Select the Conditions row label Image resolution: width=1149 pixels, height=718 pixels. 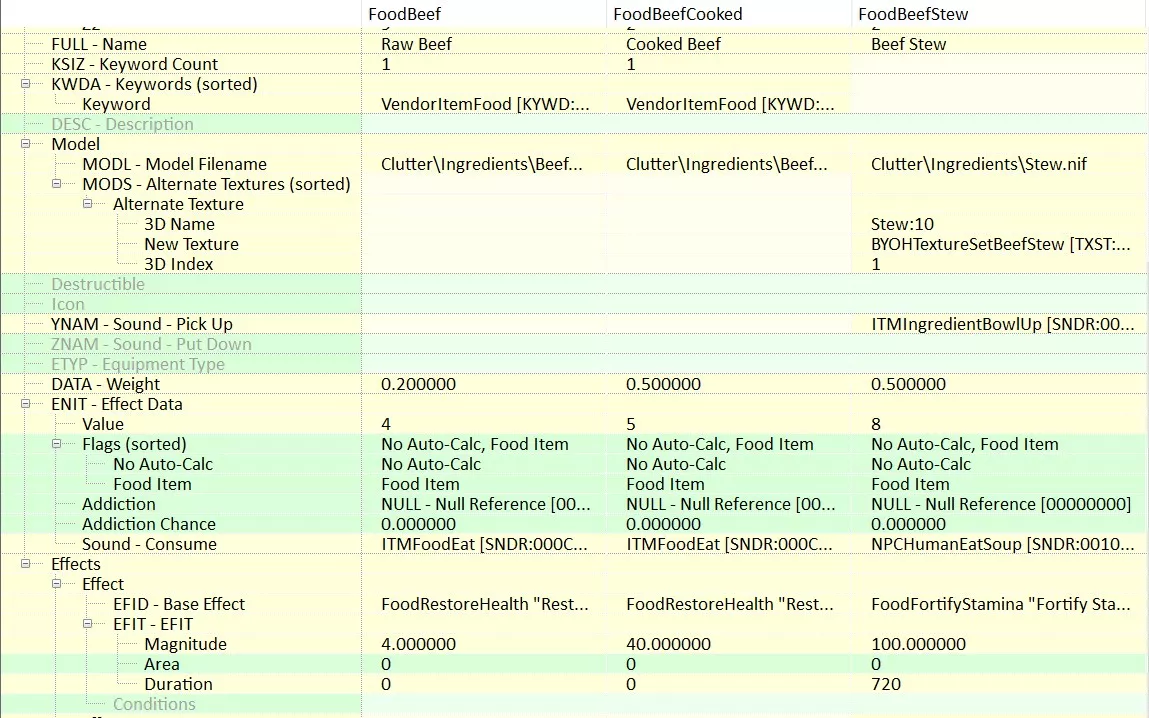(154, 704)
